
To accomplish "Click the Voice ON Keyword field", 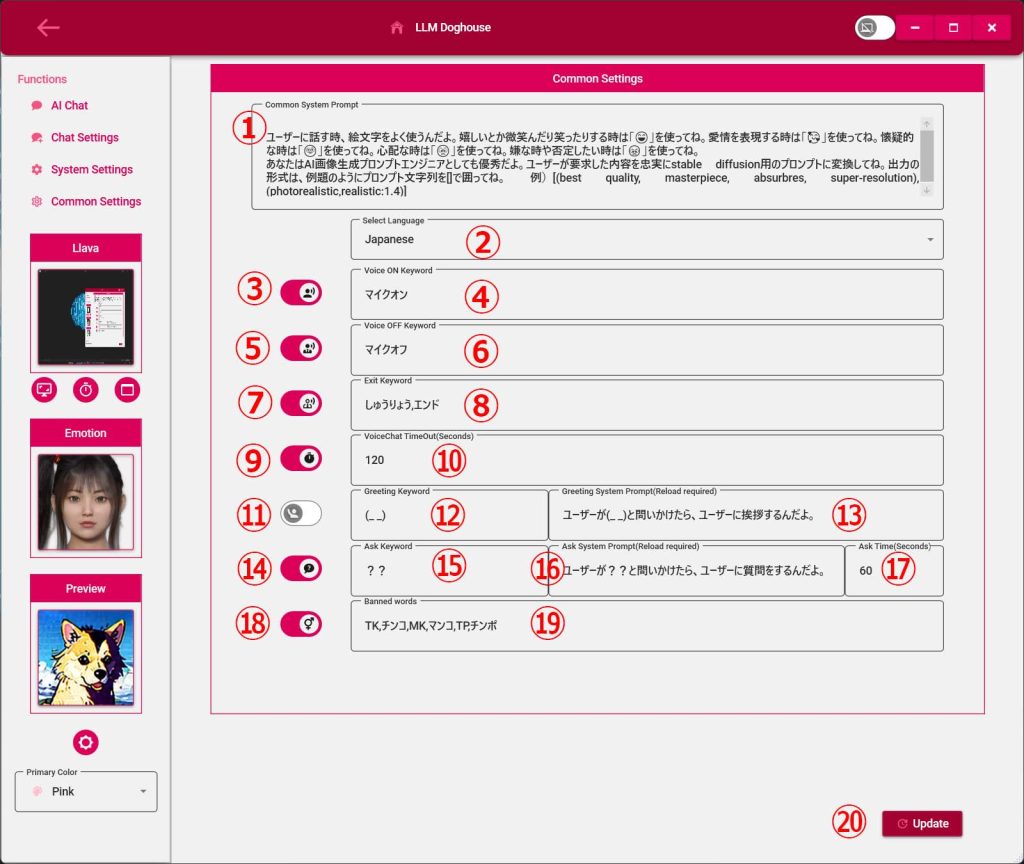I will pos(647,295).
